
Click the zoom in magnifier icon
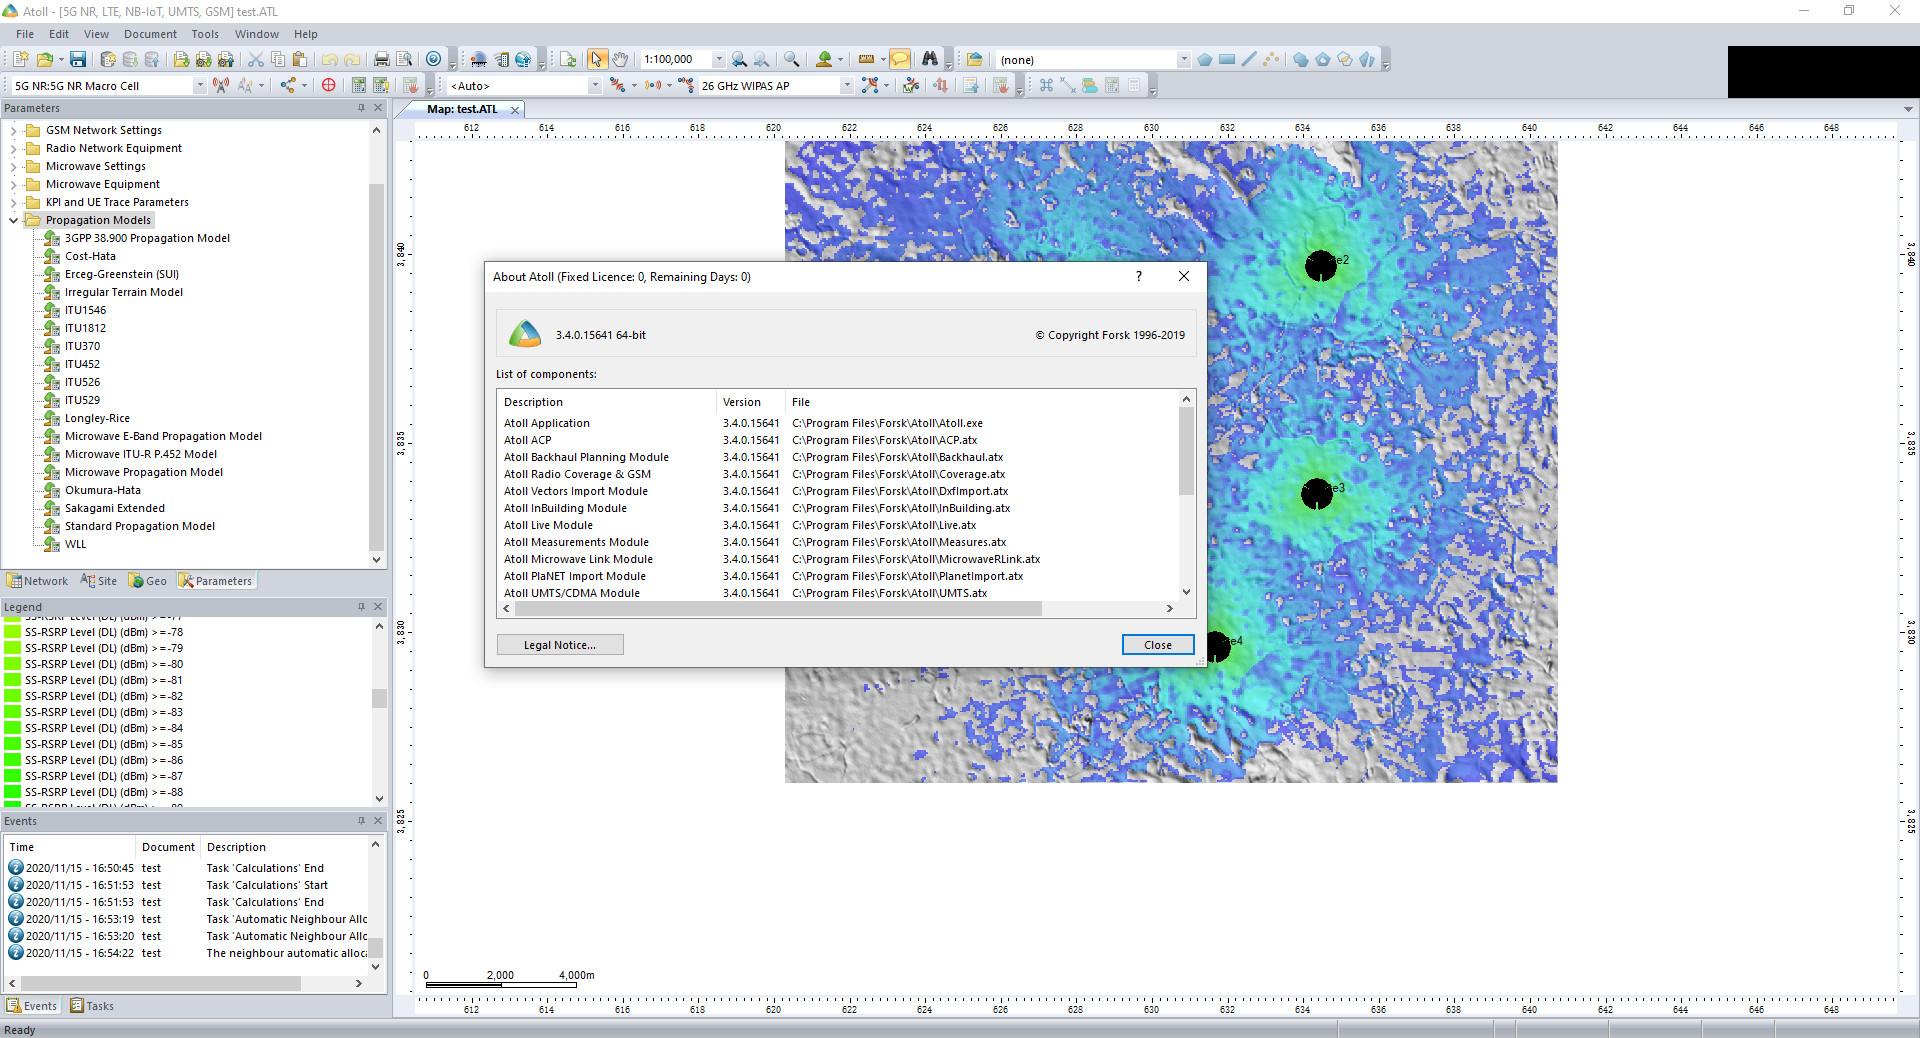click(x=790, y=60)
